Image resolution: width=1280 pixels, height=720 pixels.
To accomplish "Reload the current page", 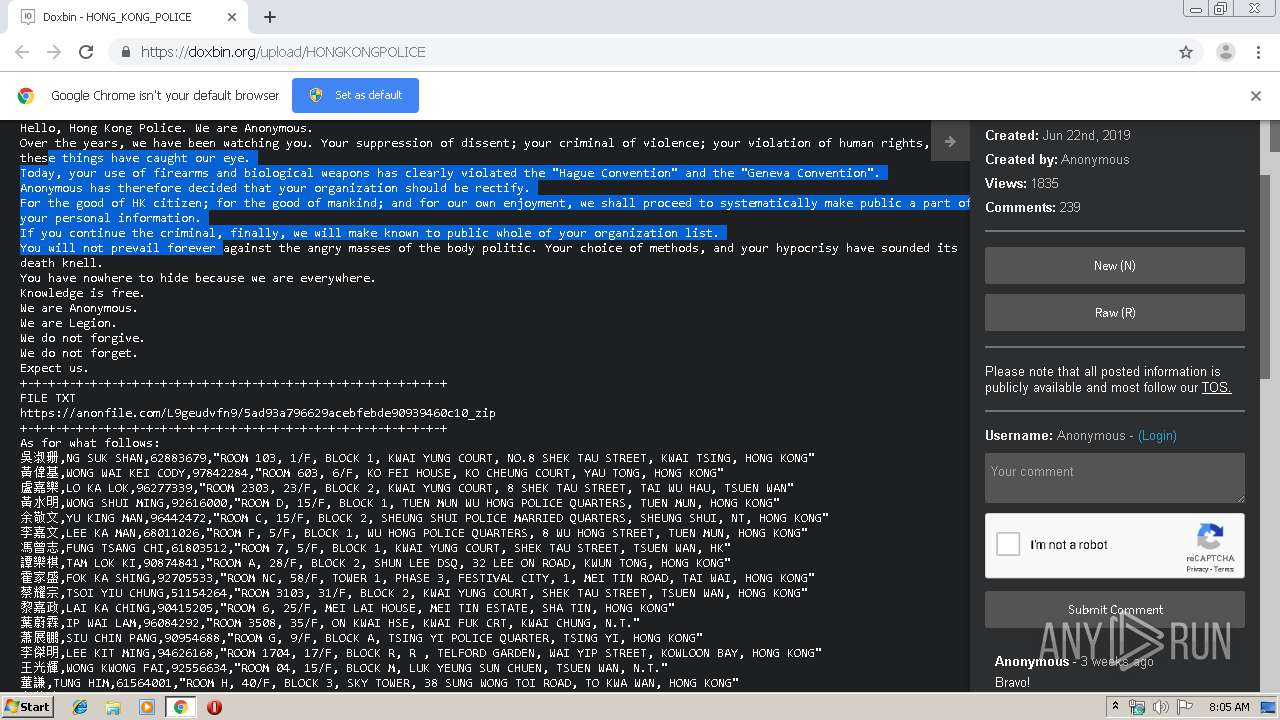I will point(86,52).
